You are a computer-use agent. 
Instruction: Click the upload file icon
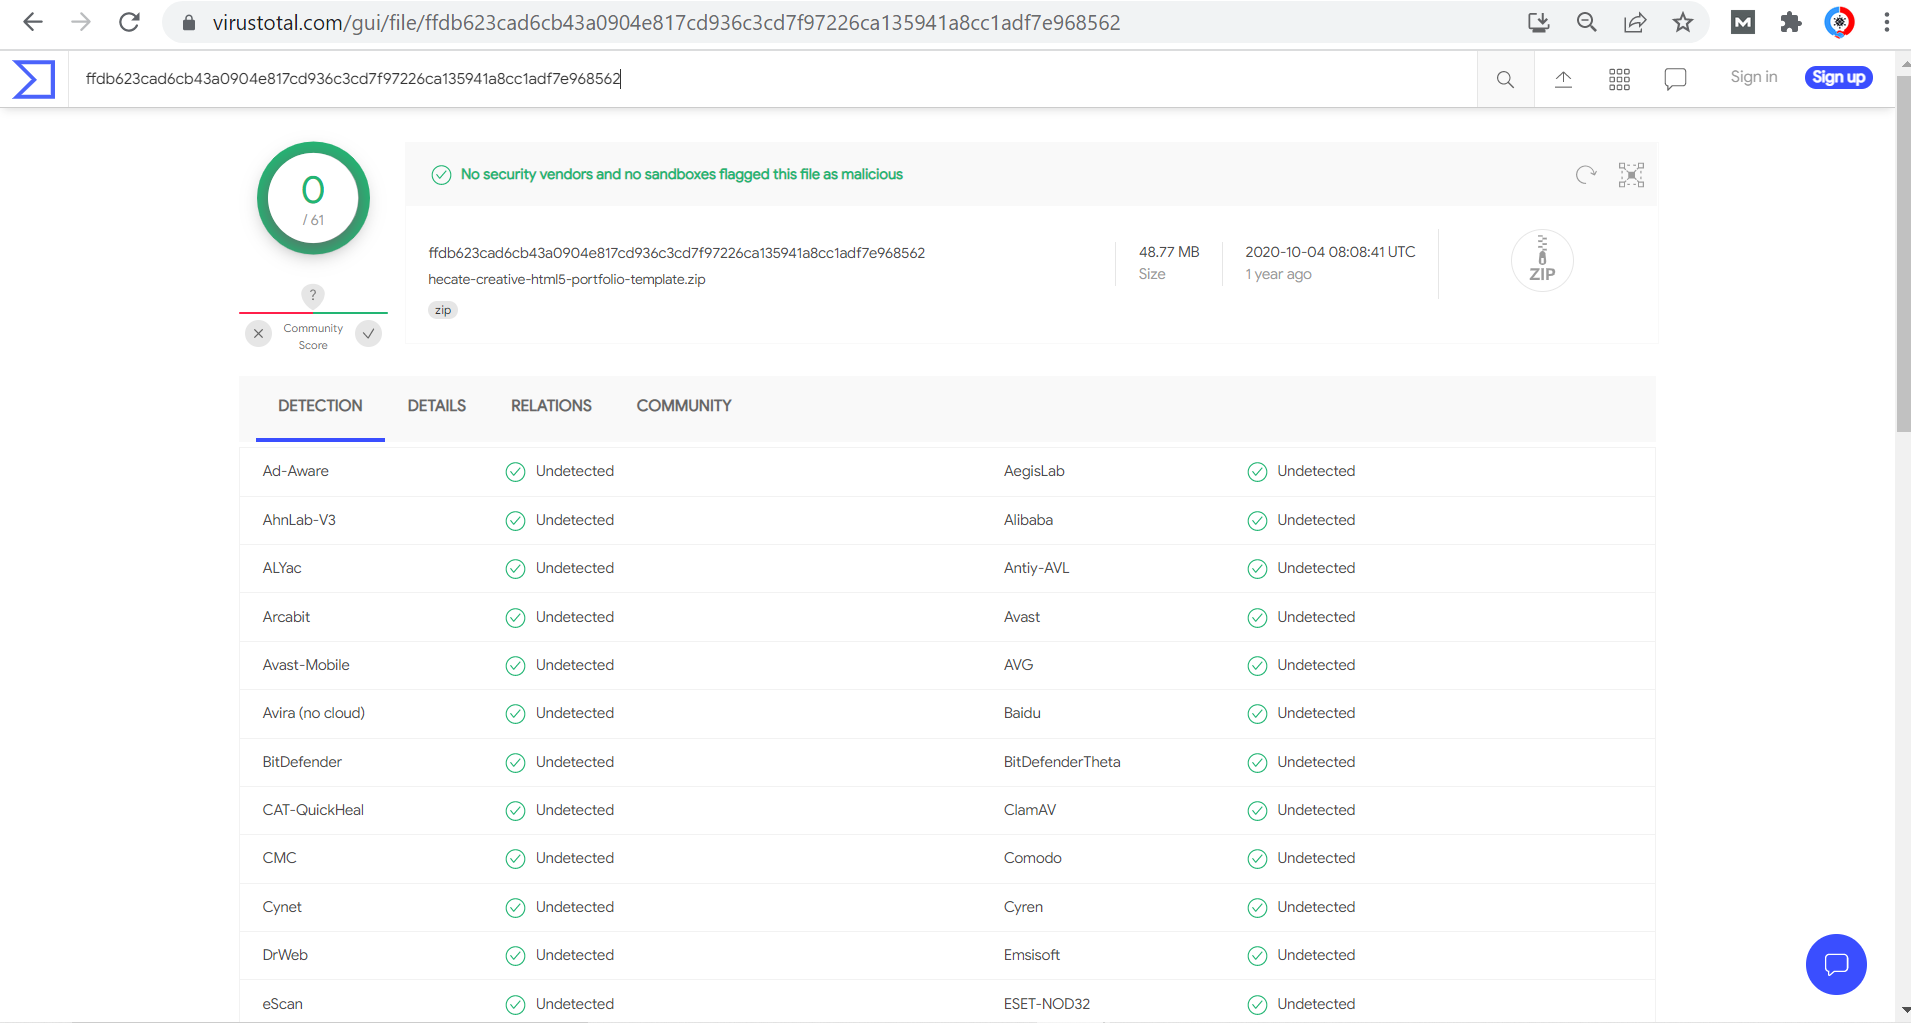tap(1563, 79)
